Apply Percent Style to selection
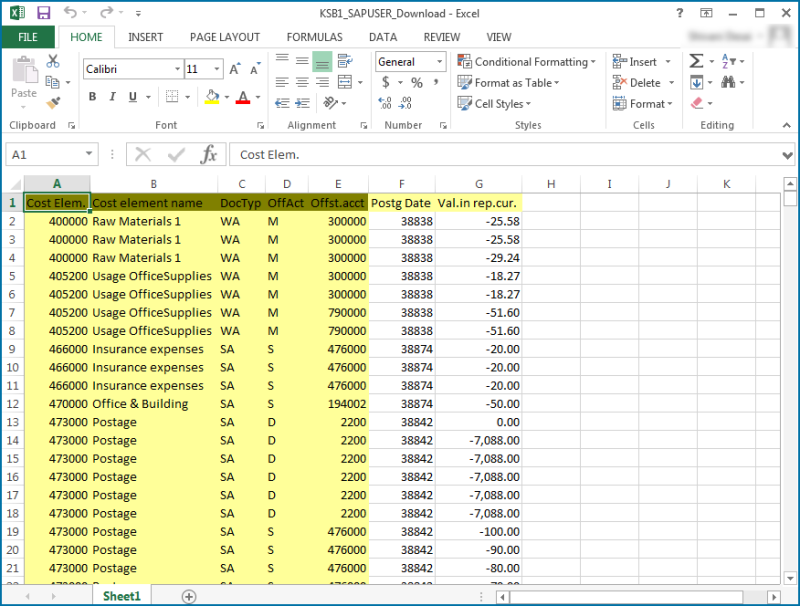 416,83
